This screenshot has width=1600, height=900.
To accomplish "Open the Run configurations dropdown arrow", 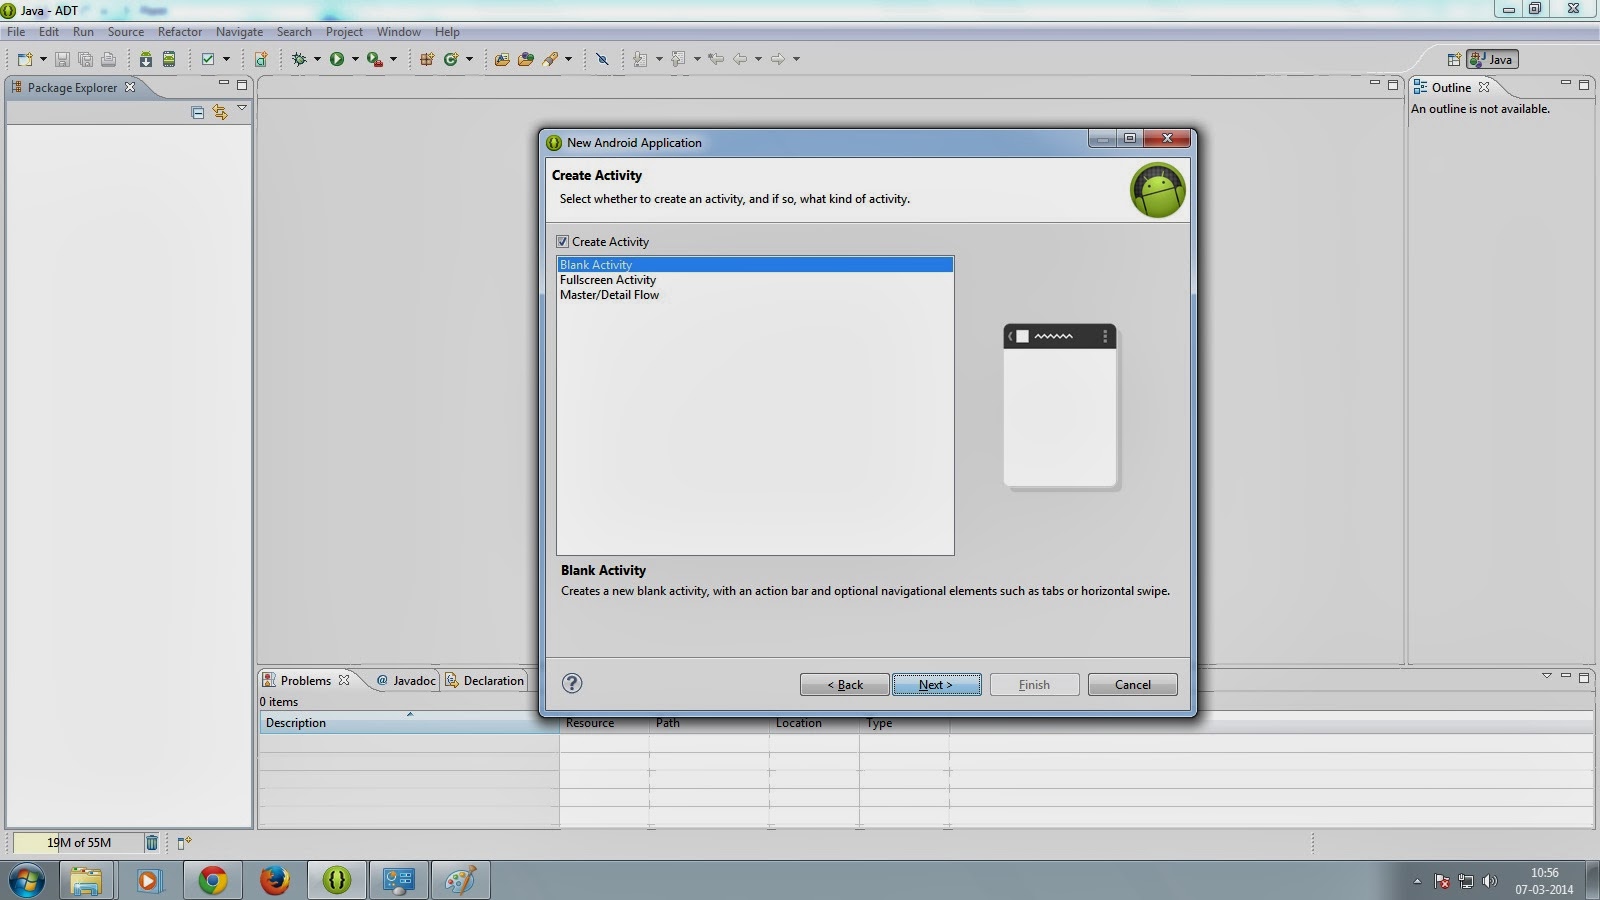I will coord(355,59).
